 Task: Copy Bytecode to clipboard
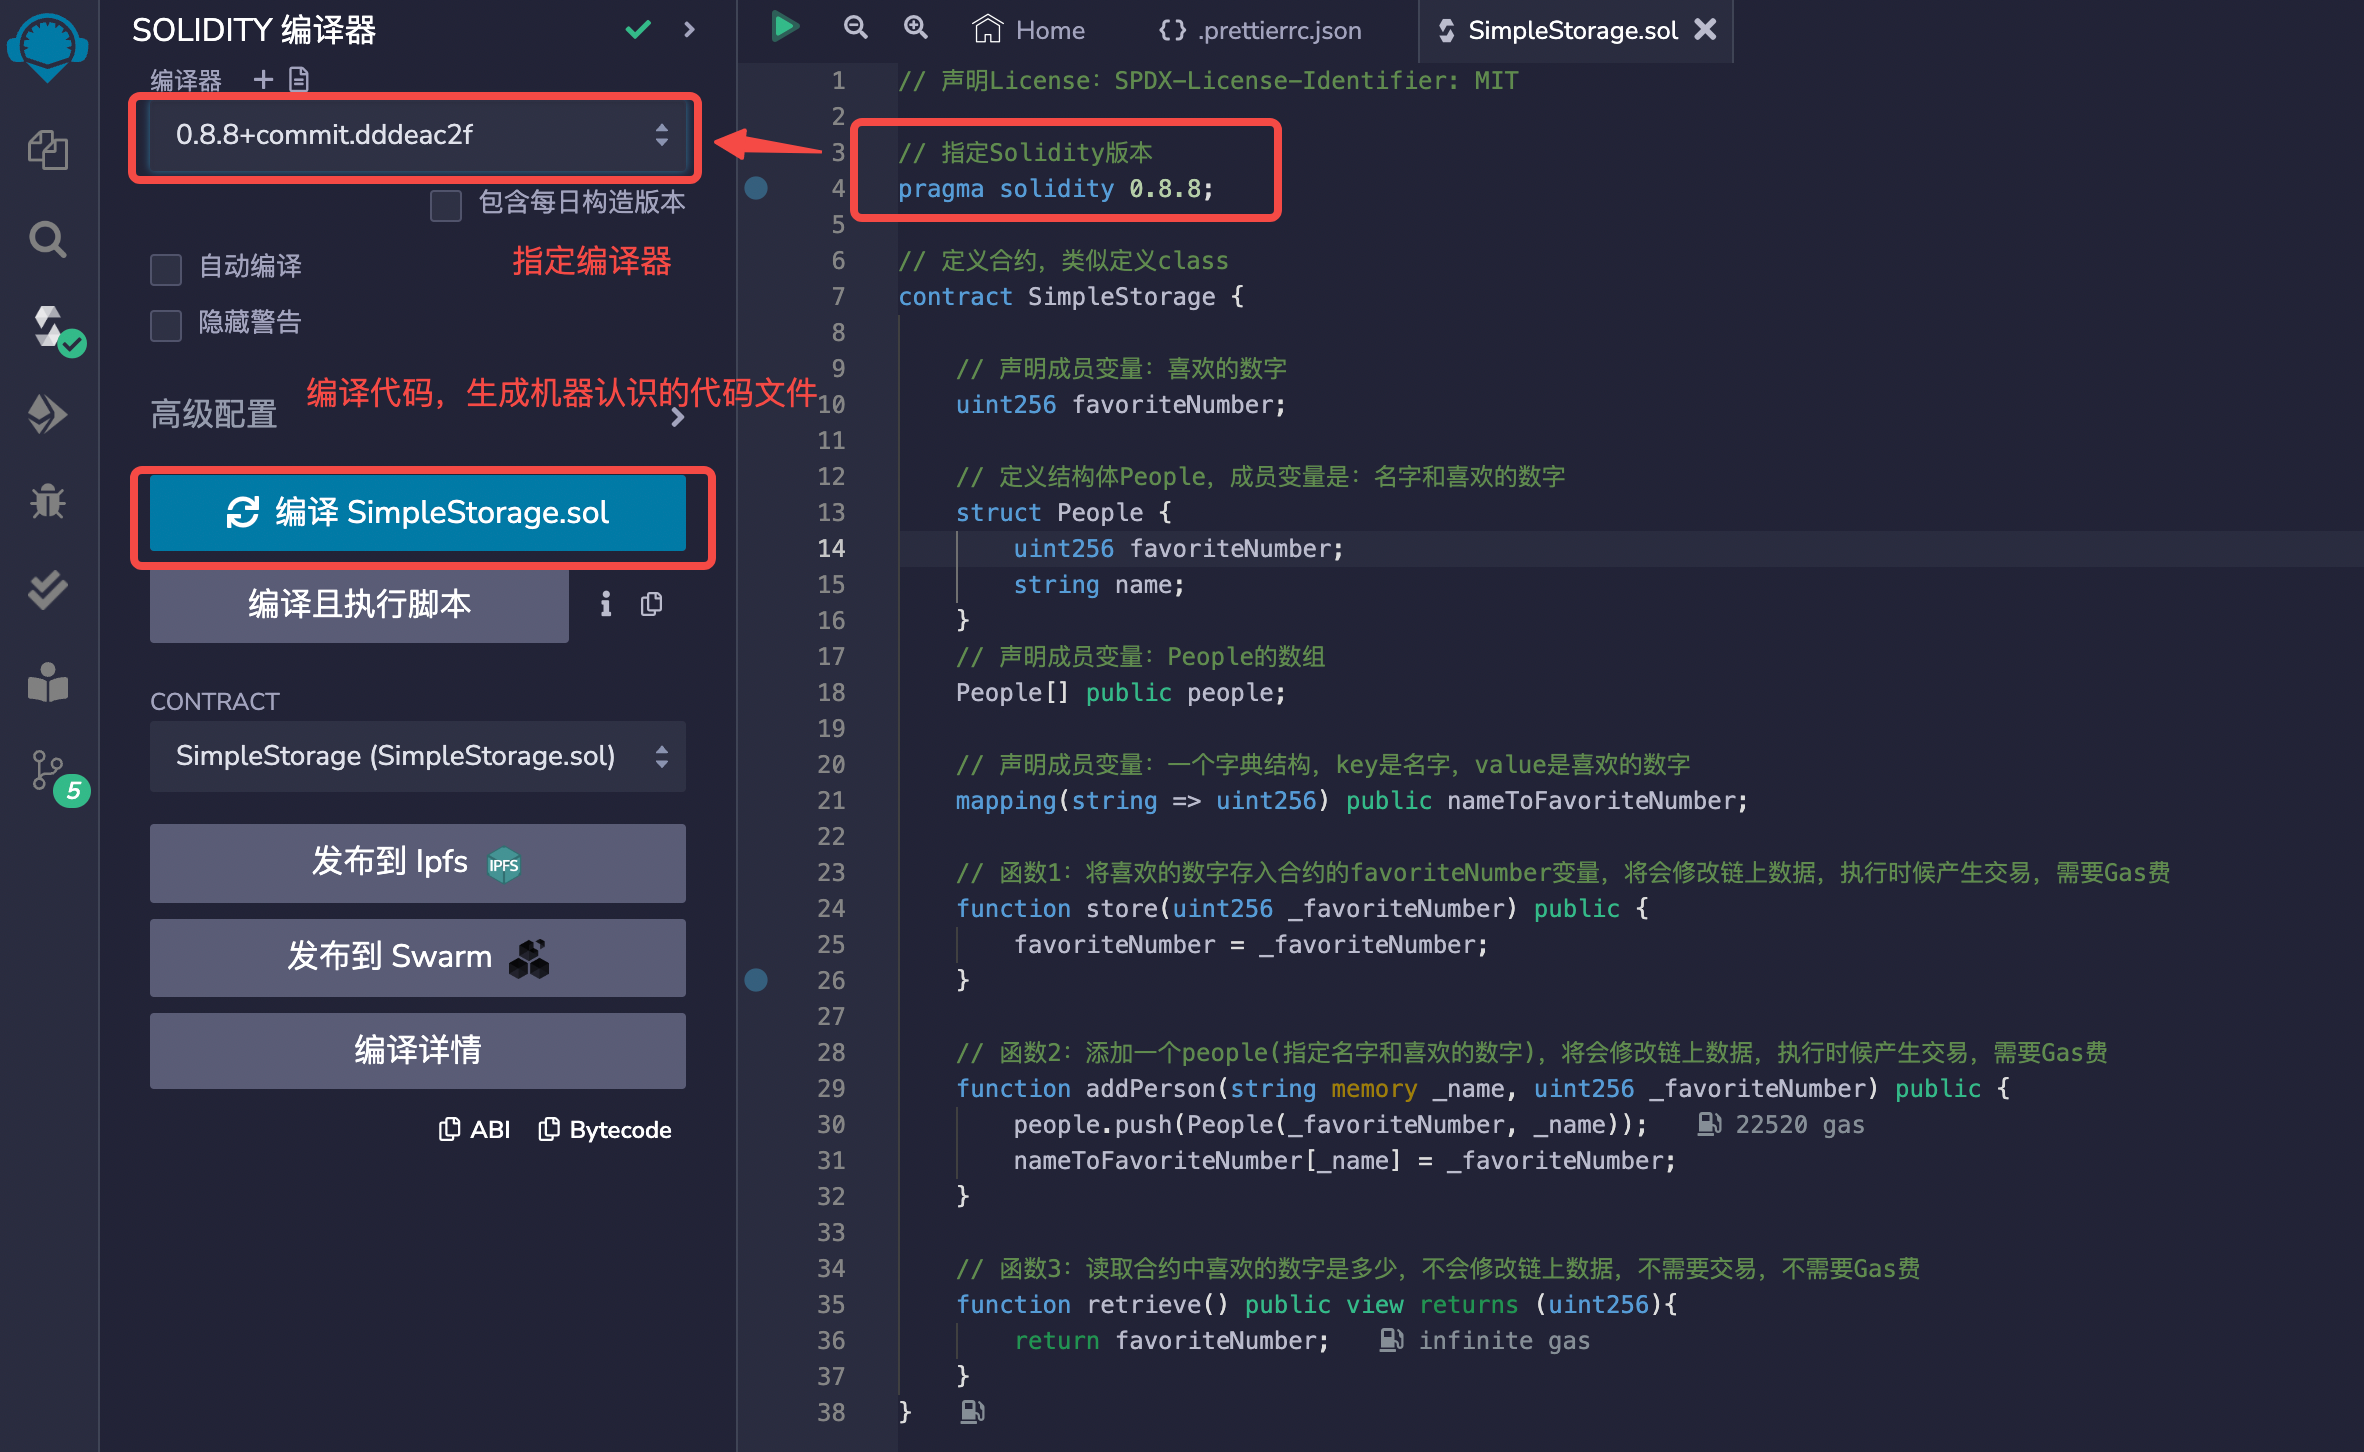coord(605,1130)
